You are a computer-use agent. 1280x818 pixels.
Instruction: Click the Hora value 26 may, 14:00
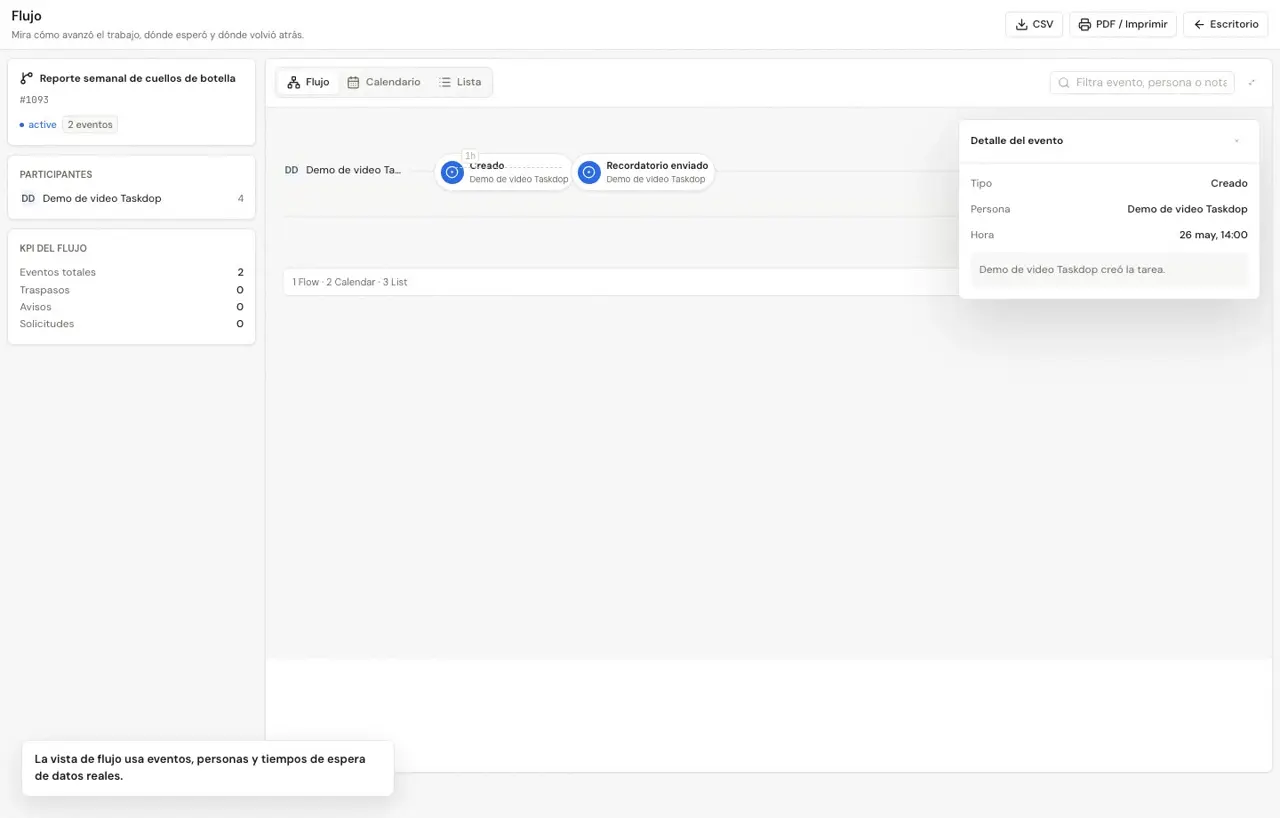1213,235
